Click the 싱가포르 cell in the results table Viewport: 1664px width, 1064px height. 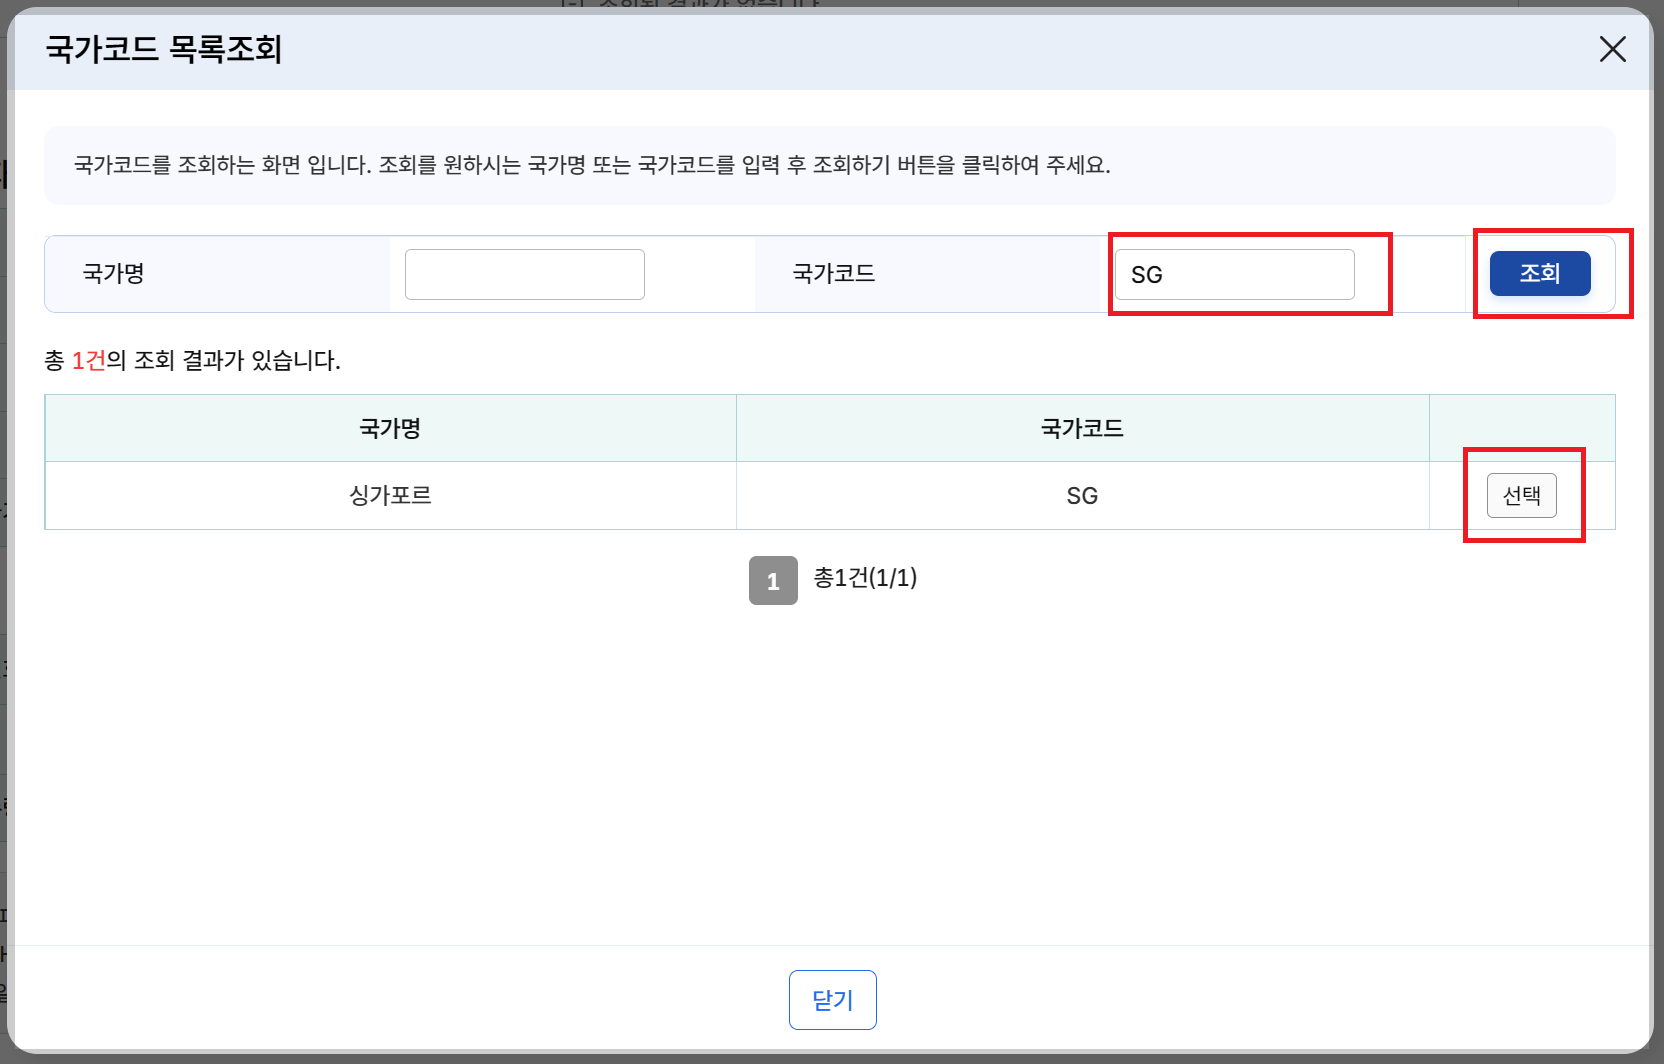tap(390, 495)
